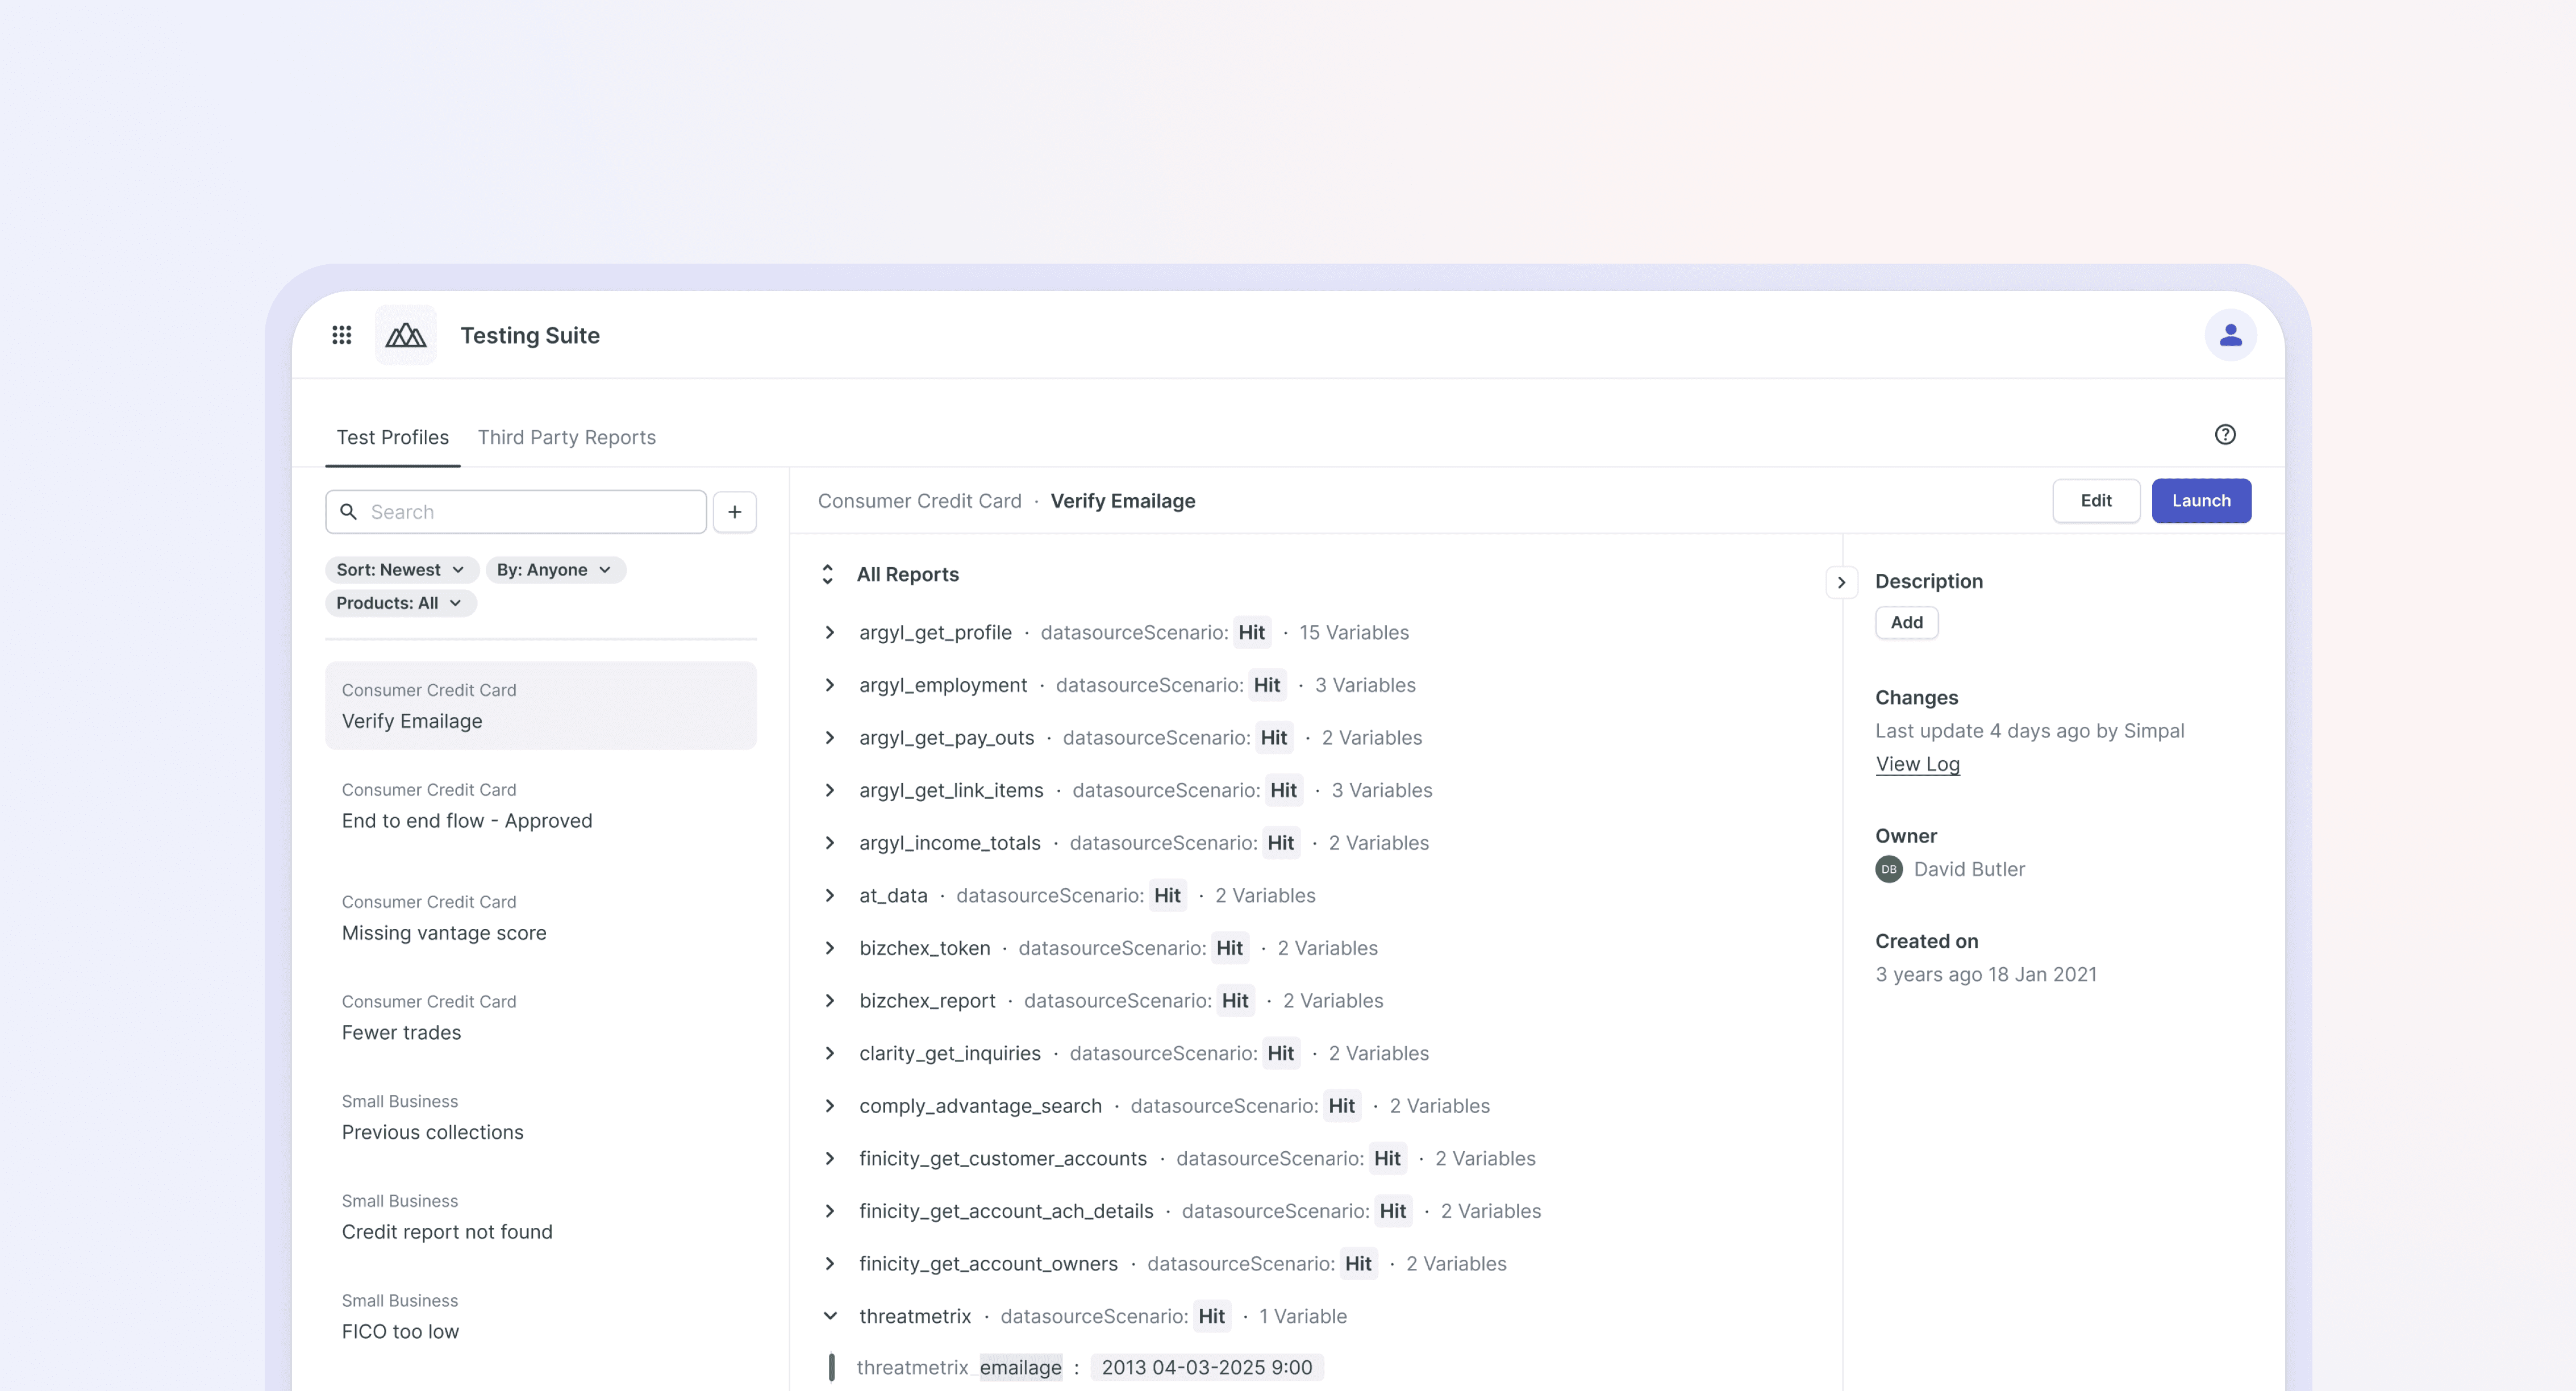Viewport: 2576px width, 1391px height.
Task: Open the user profile avatar
Action: point(2230,335)
